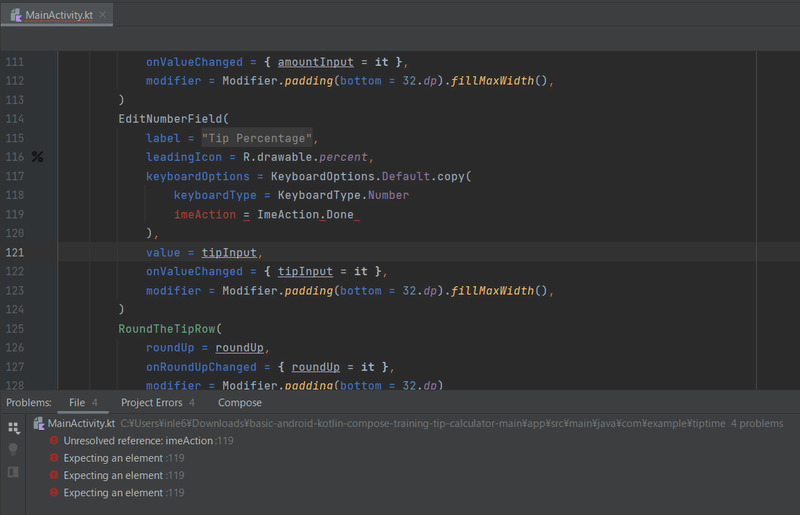Click line number 121 in the gutter
800x515 pixels.
pyautogui.click(x=15, y=253)
